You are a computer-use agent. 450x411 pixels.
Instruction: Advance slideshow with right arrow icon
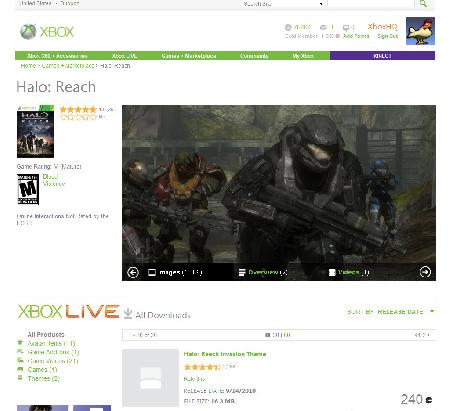tap(425, 272)
